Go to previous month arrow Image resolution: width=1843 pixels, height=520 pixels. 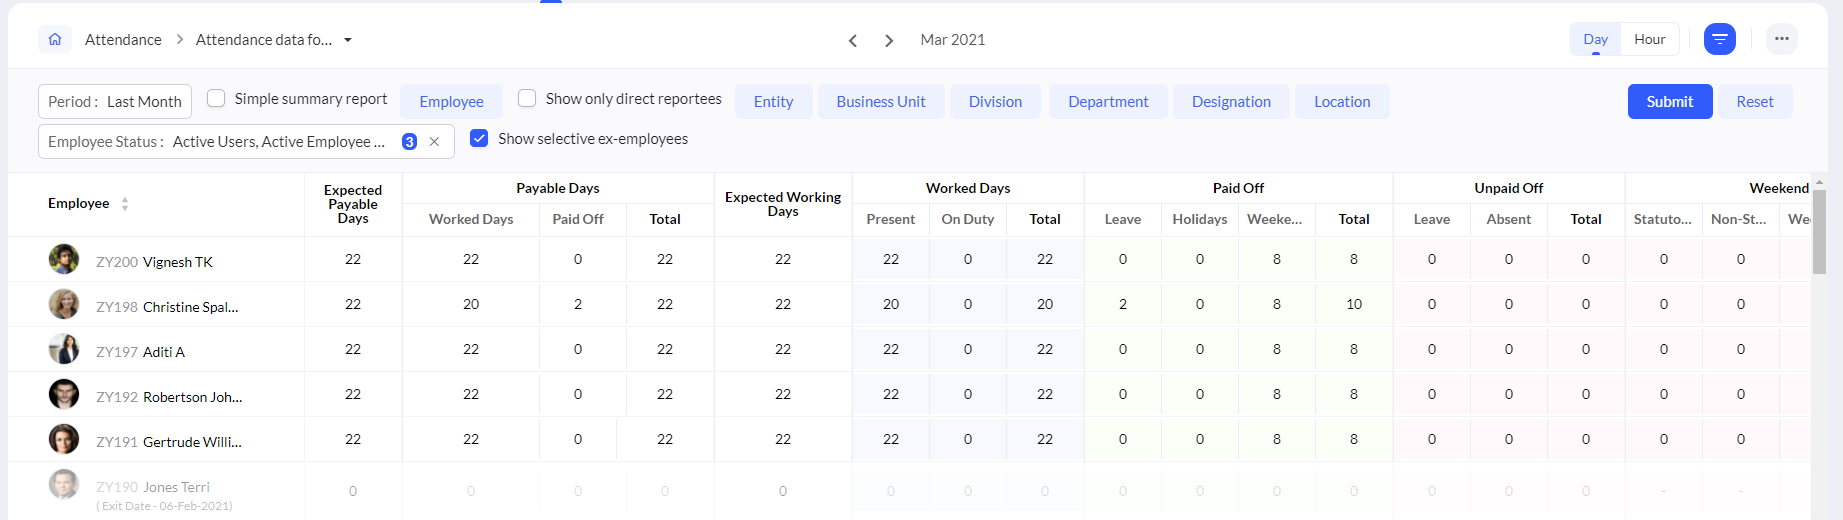pos(853,40)
